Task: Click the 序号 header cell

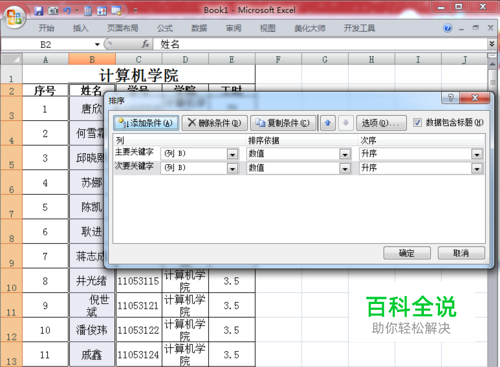Action: [x=45, y=90]
